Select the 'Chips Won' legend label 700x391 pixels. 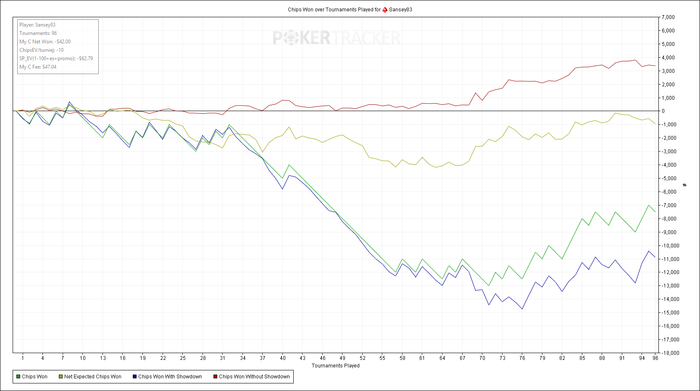click(35, 377)
